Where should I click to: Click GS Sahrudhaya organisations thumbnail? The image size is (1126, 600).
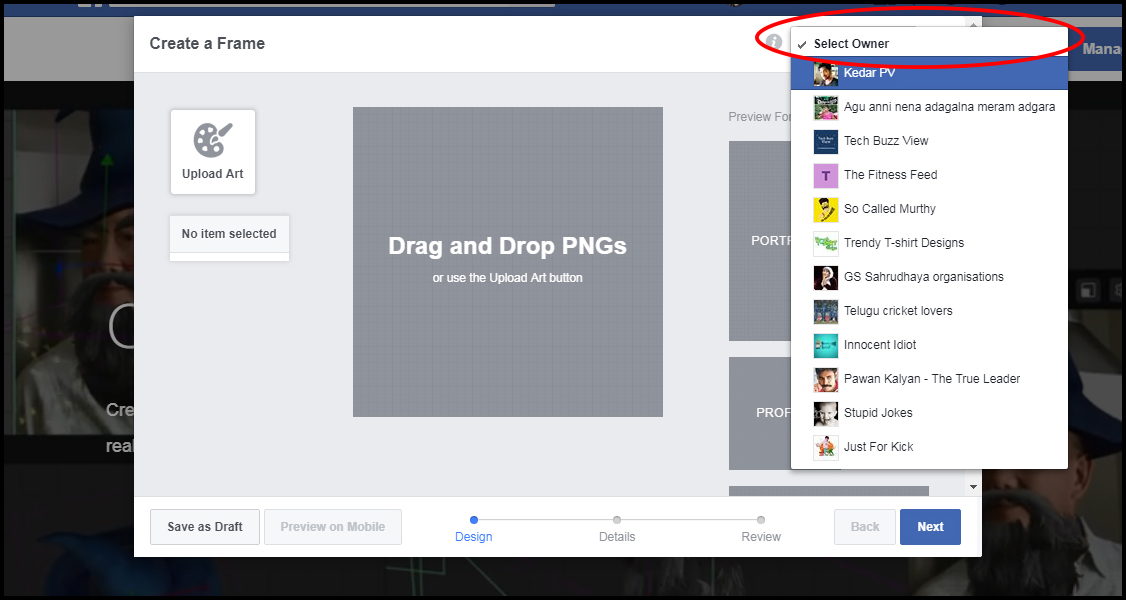tap(826, 278)
